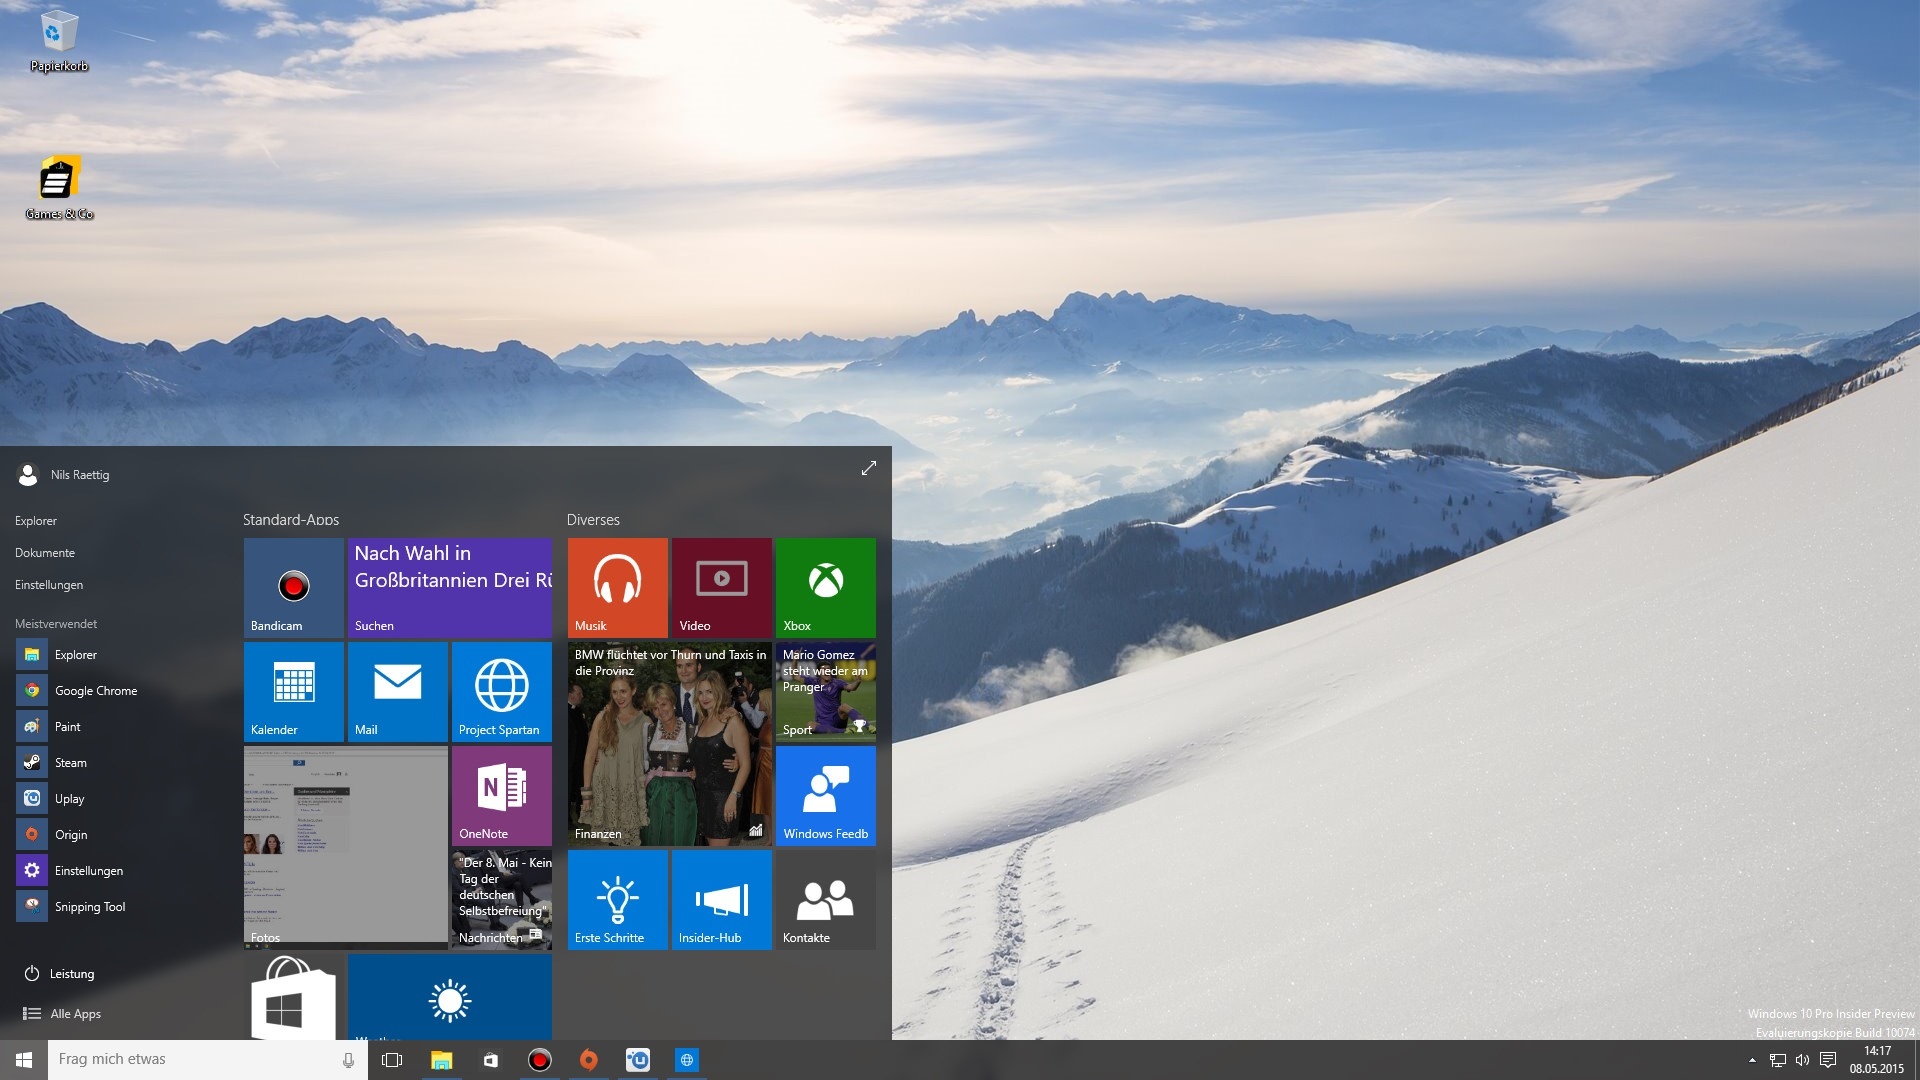Open the Nachrichten news tile
Screen dimensions: 1920x1080
502,900
